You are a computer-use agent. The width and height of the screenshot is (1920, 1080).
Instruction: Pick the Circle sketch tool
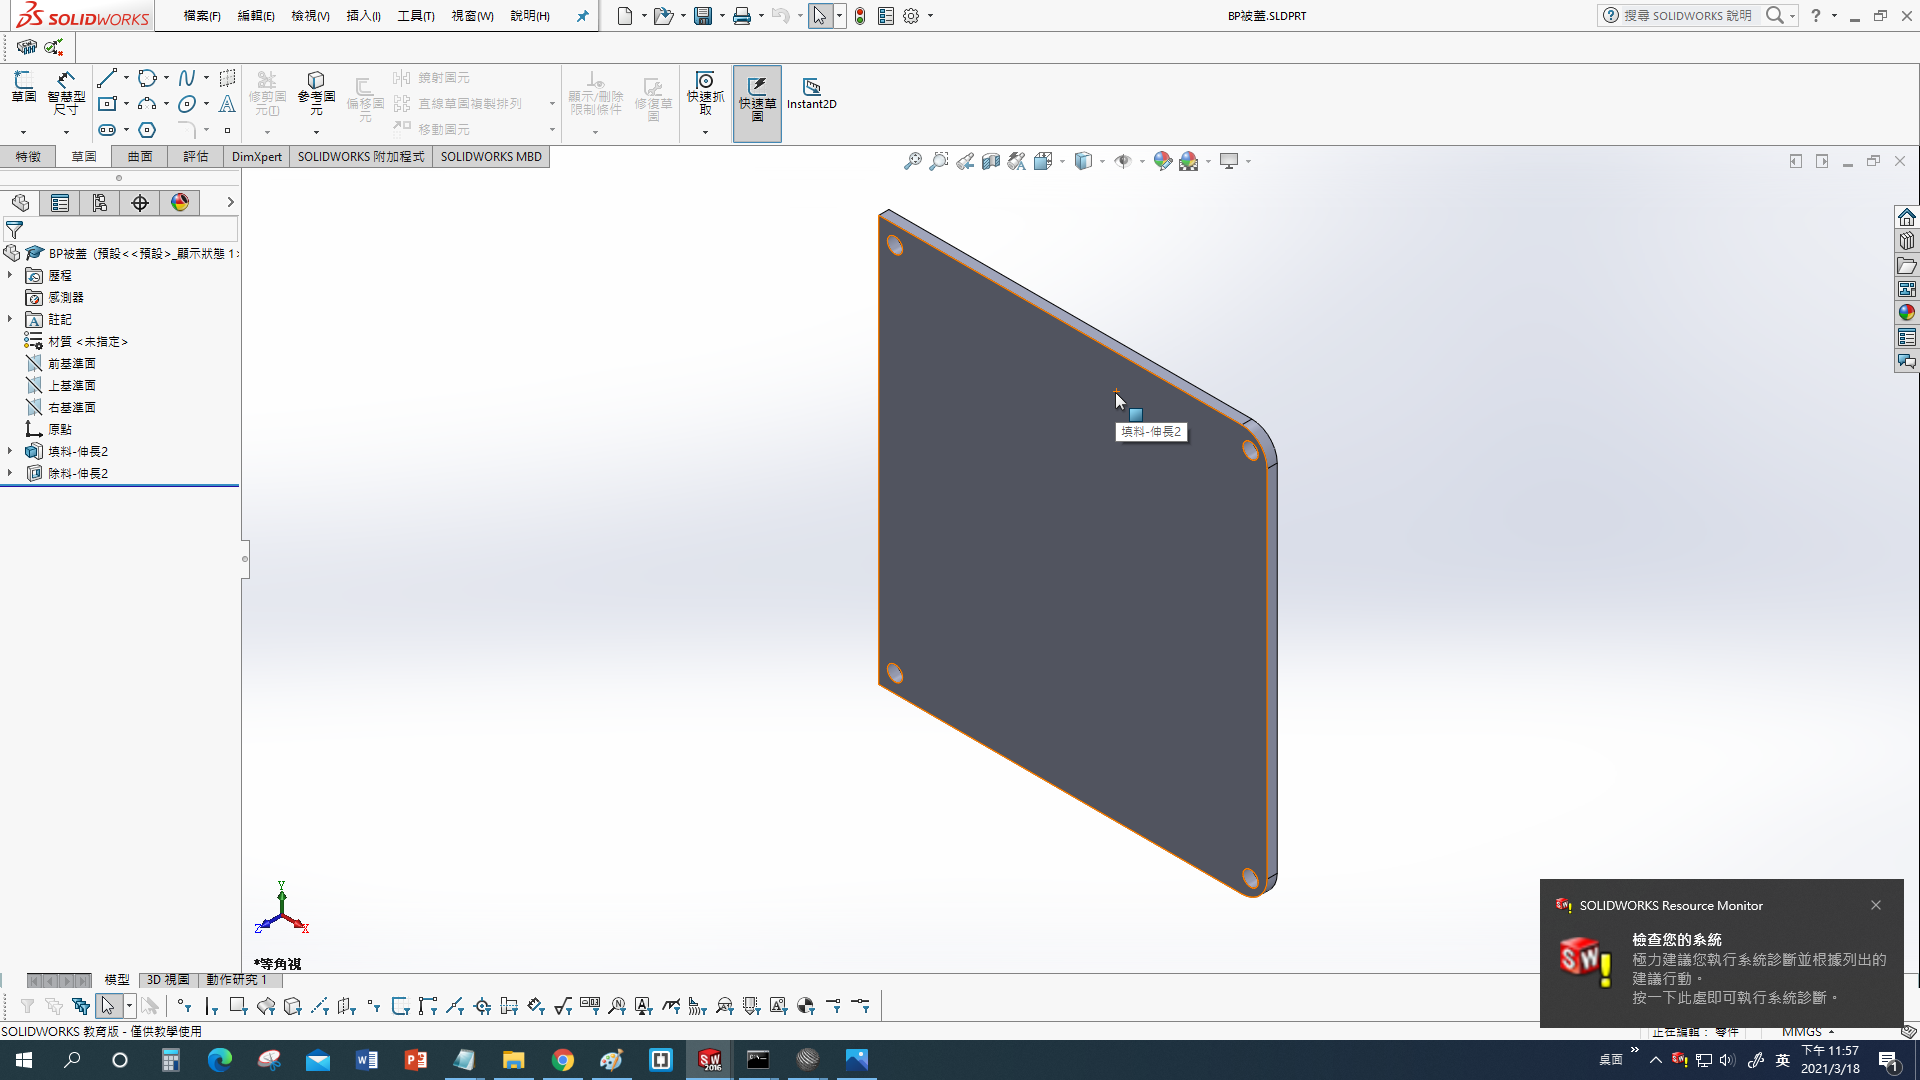(x=148, y=78)
